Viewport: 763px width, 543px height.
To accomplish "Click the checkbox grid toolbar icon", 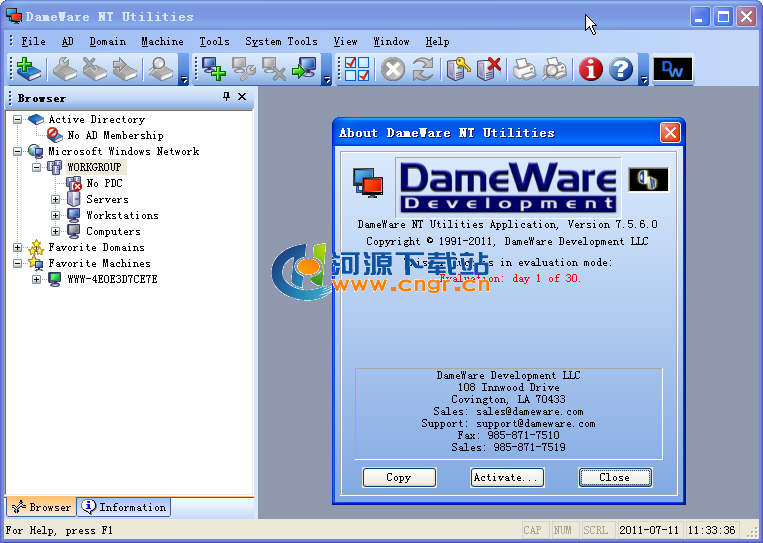I will 357,69.
